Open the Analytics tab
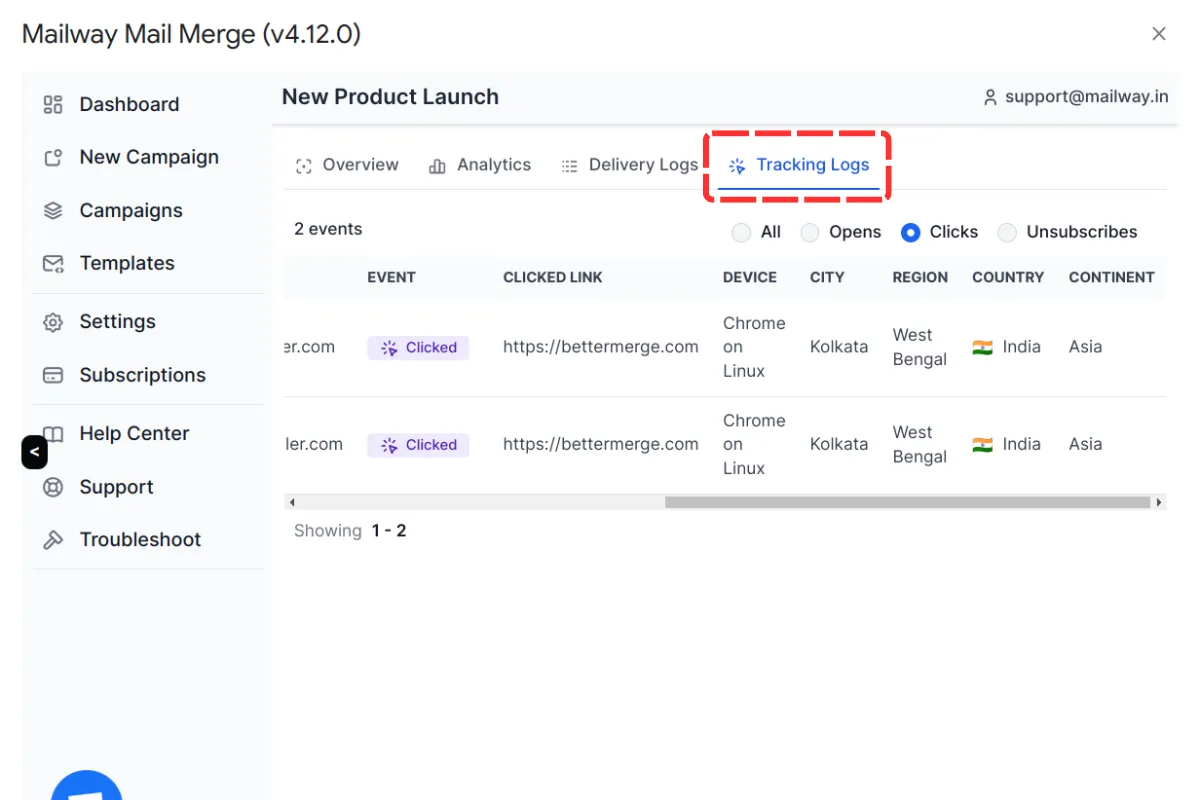1200x800 pixels. [480, 165]
